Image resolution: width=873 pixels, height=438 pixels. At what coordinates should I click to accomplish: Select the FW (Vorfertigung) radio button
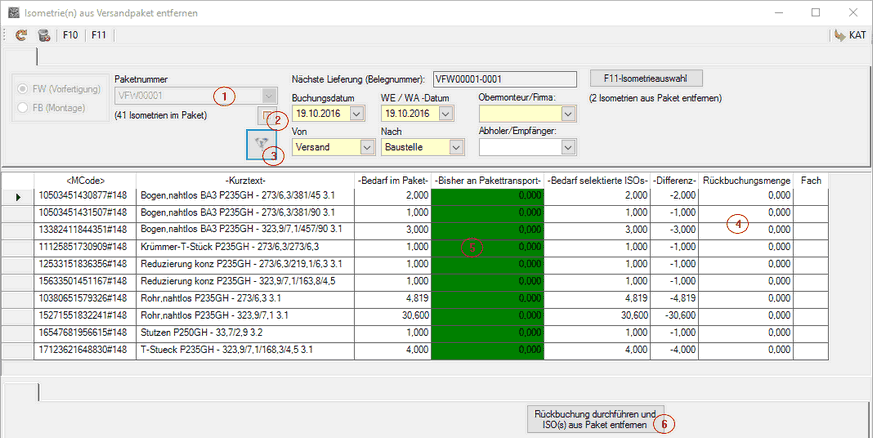tap(24, 89)
